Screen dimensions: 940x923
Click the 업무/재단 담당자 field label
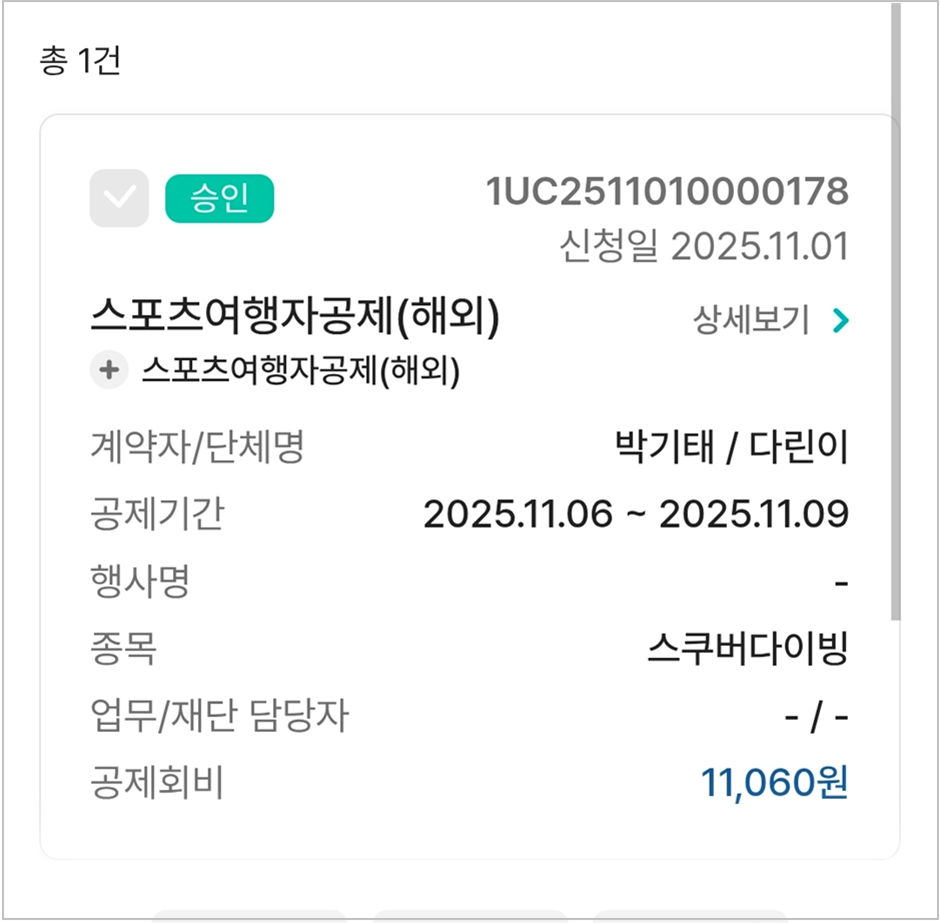point(219,716)
